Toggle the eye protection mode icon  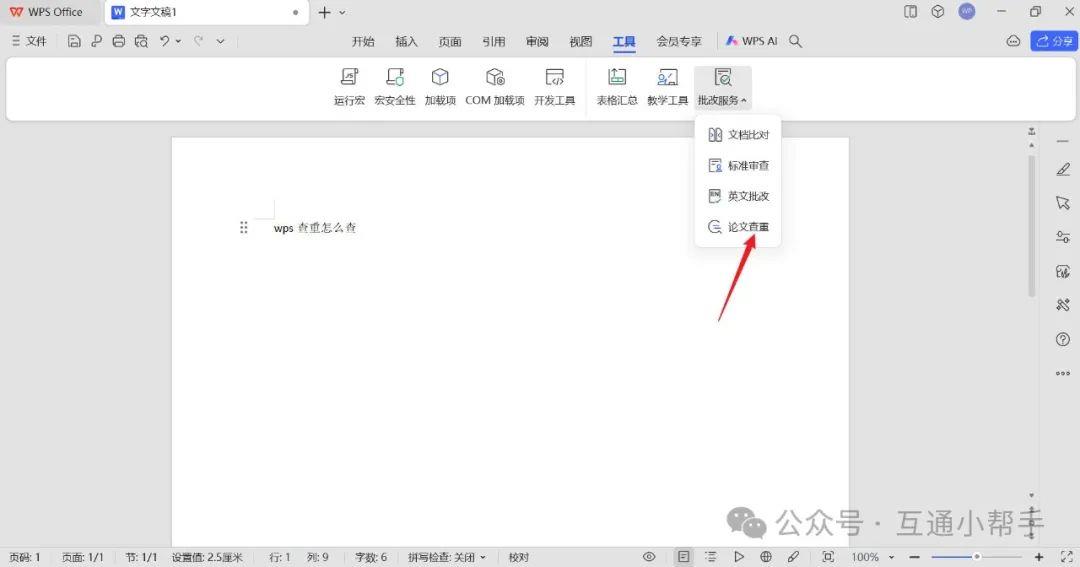(x=649, y=557)
